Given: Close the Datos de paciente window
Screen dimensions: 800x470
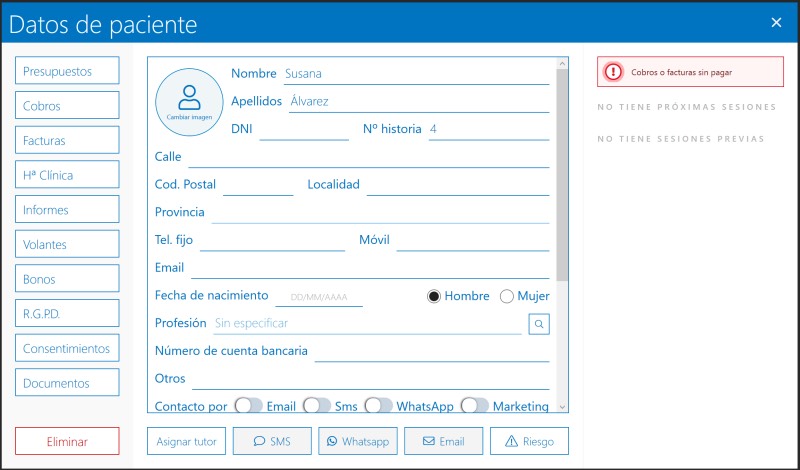Looking at the screenshot, I should coord(776,23).
